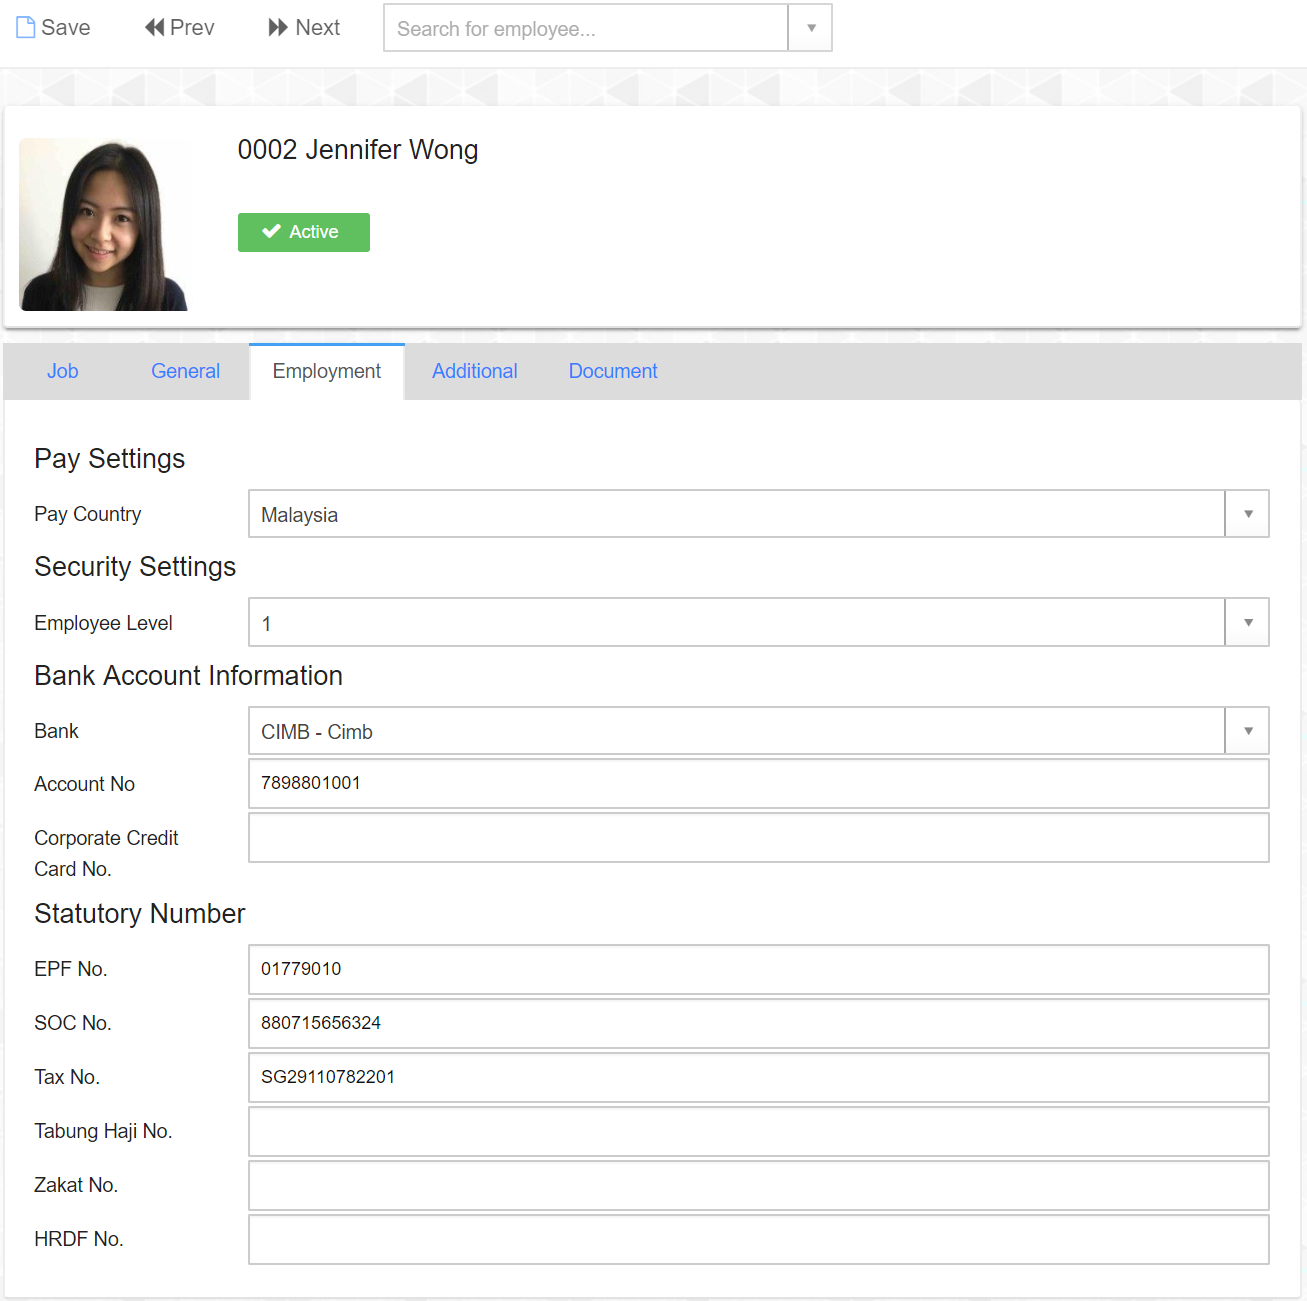Toggle the green Active status button

coord(304,232)
